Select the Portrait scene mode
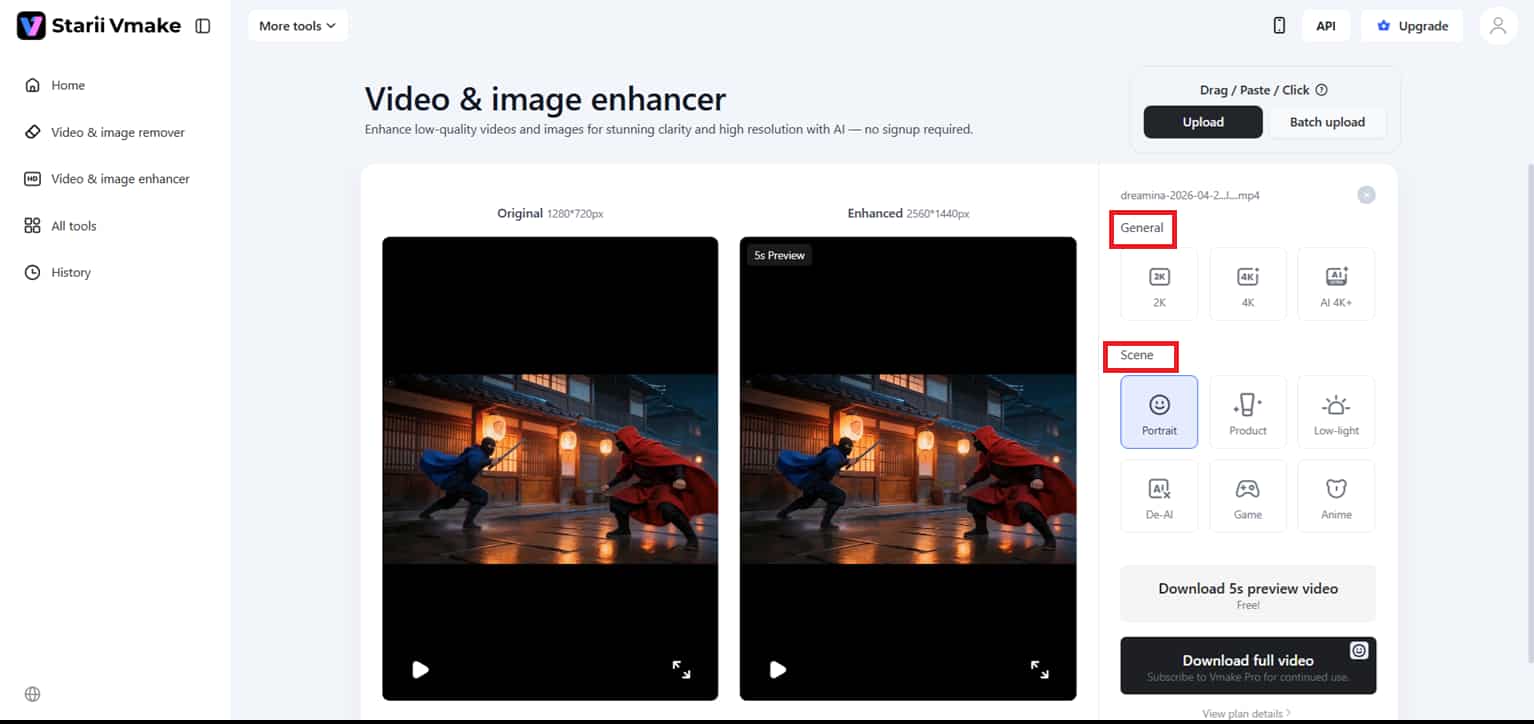This screenshot has height=724, width=1534. pyautogui.click(x=1159, y=412)
